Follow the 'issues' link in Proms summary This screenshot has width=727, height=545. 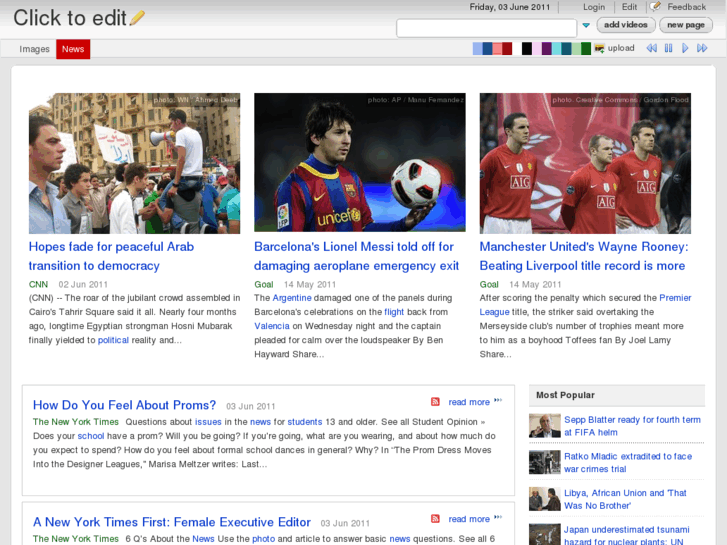tap(208, 422)
